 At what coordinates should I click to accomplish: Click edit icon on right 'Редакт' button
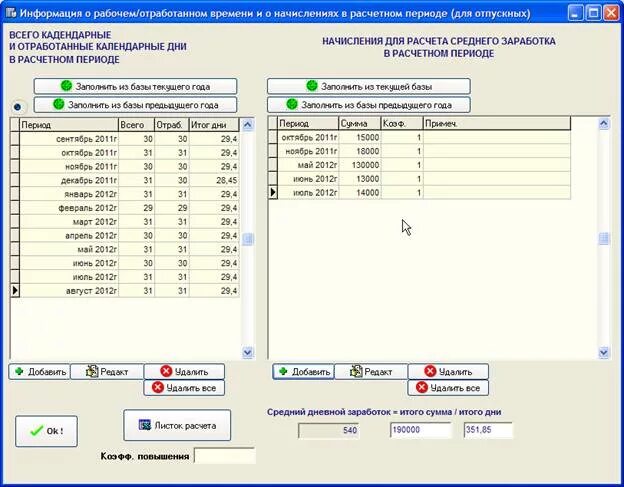[x=355, y=371]
